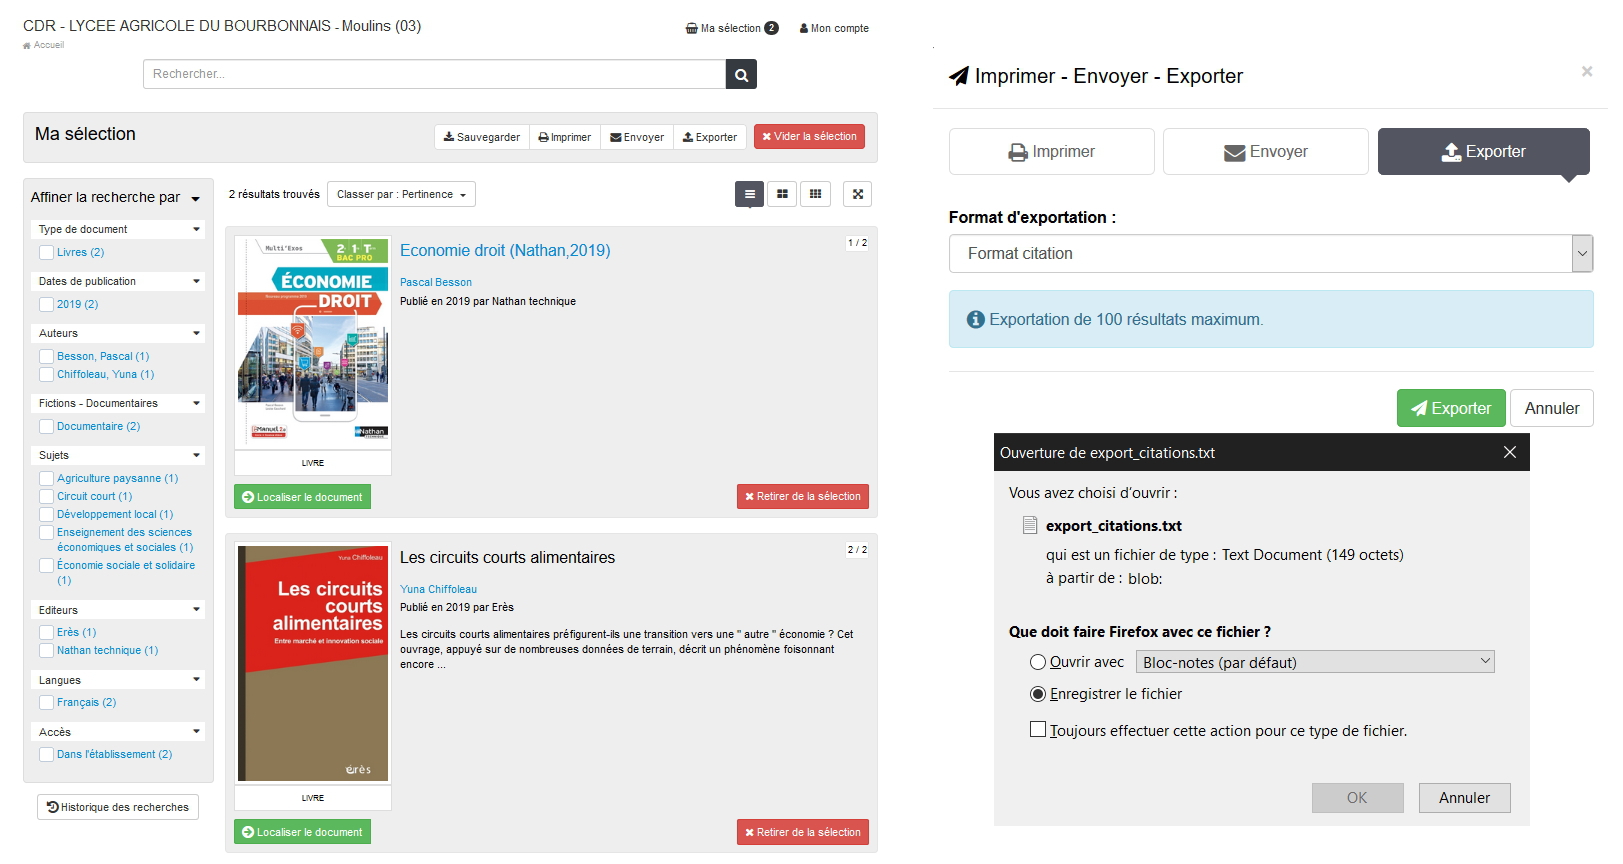Screen dimensions: 1623x864
Task: Click the green Exporter button
Action: [1450, 408]
